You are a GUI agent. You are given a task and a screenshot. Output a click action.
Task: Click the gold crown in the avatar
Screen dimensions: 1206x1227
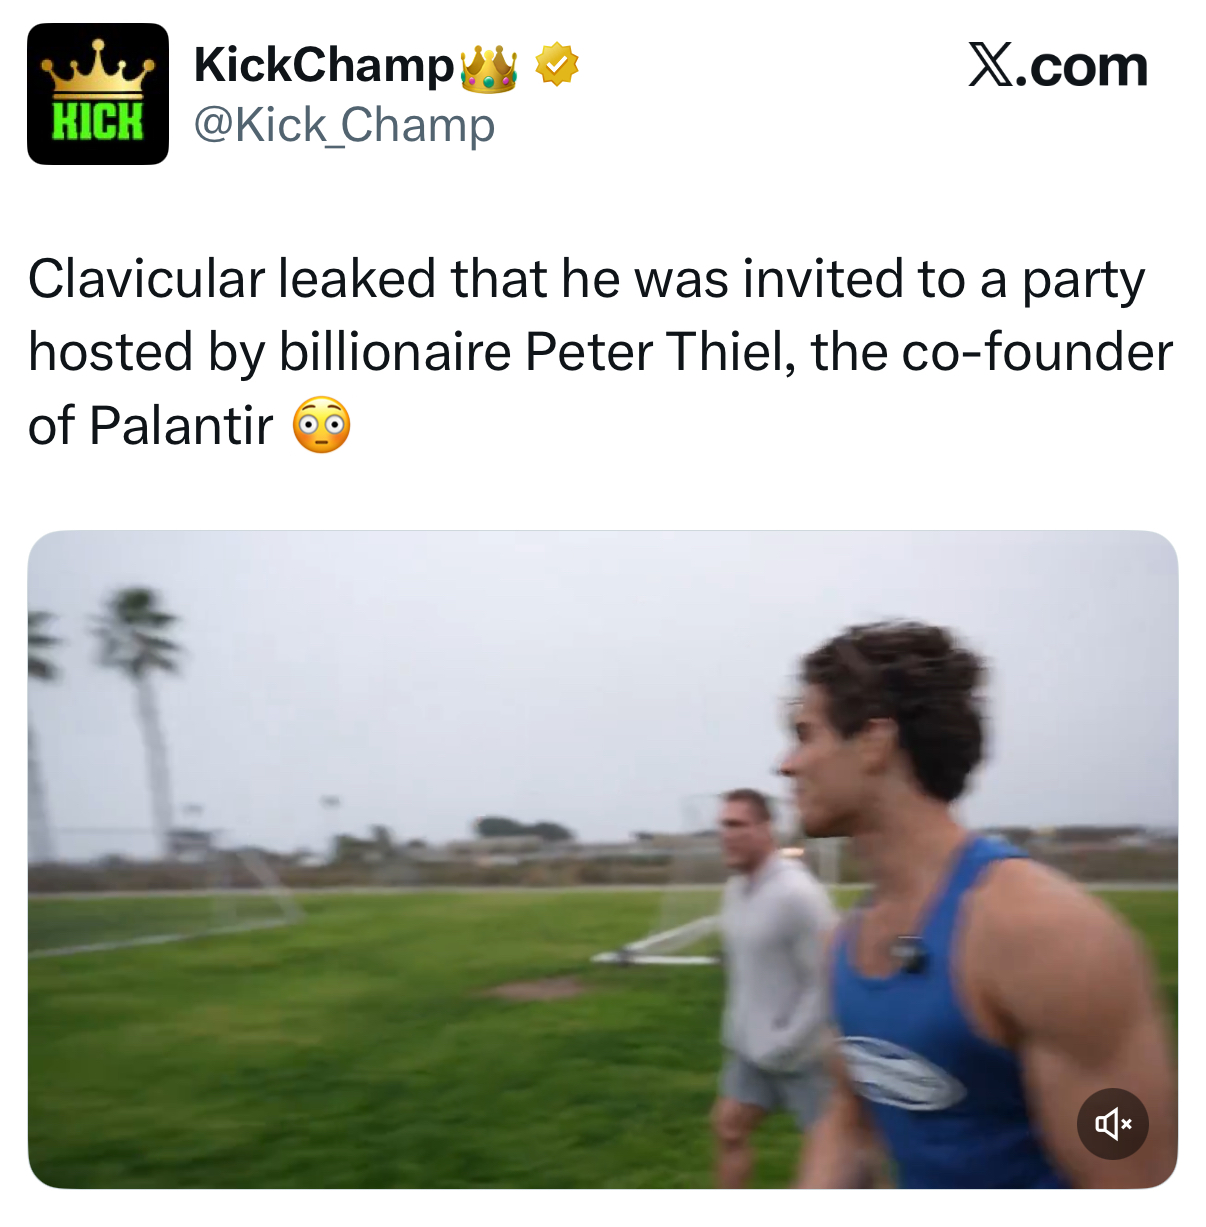[98, 65]
